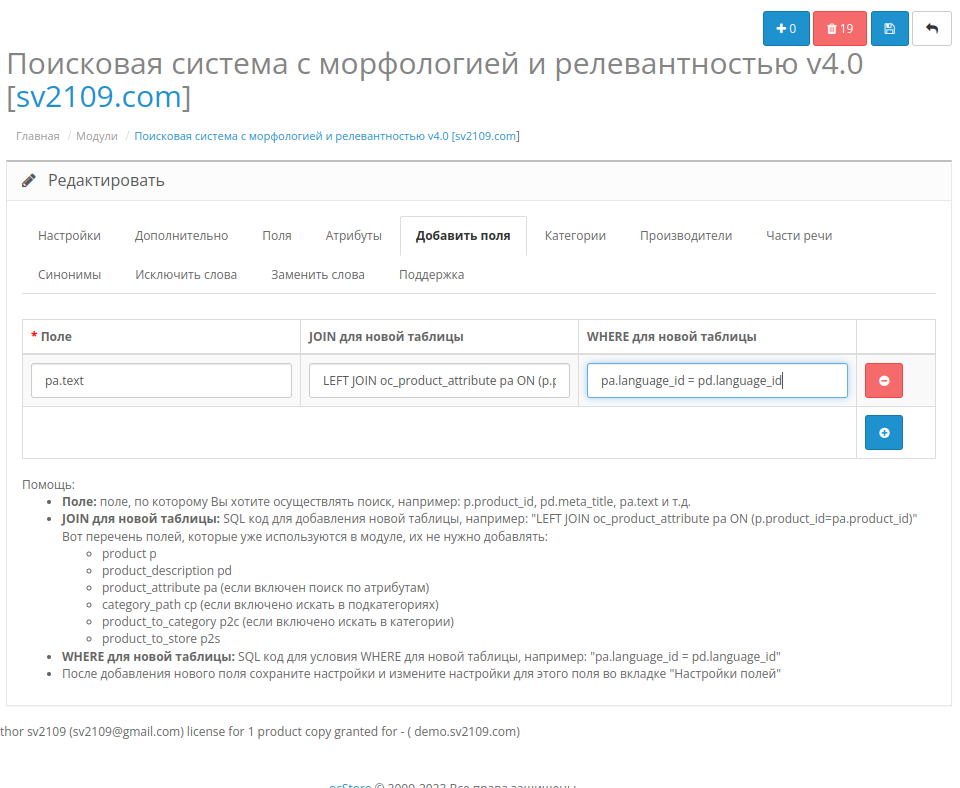Click the JOIN для новой таблицы input
The image size is (960, 788).
click(439, 381)
